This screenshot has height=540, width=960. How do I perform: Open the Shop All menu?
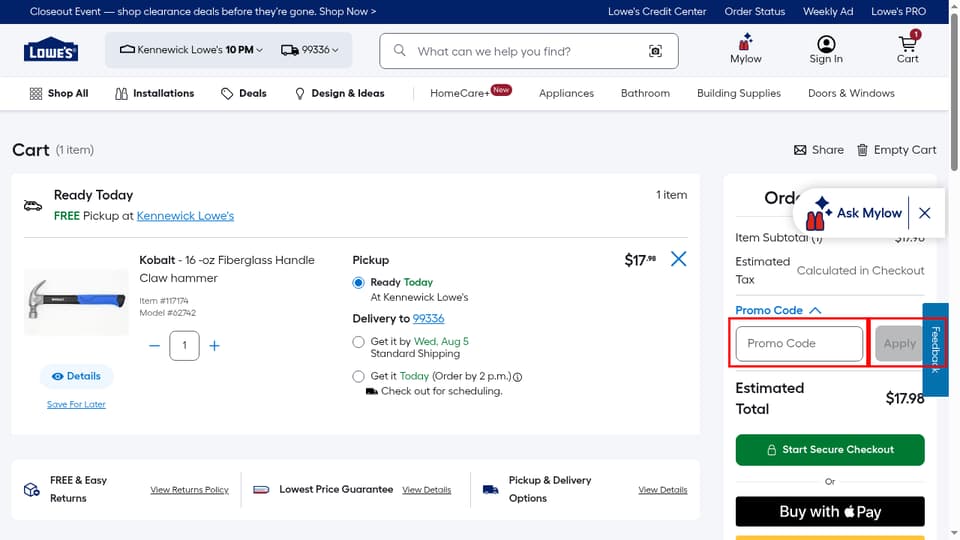(59, 94)
